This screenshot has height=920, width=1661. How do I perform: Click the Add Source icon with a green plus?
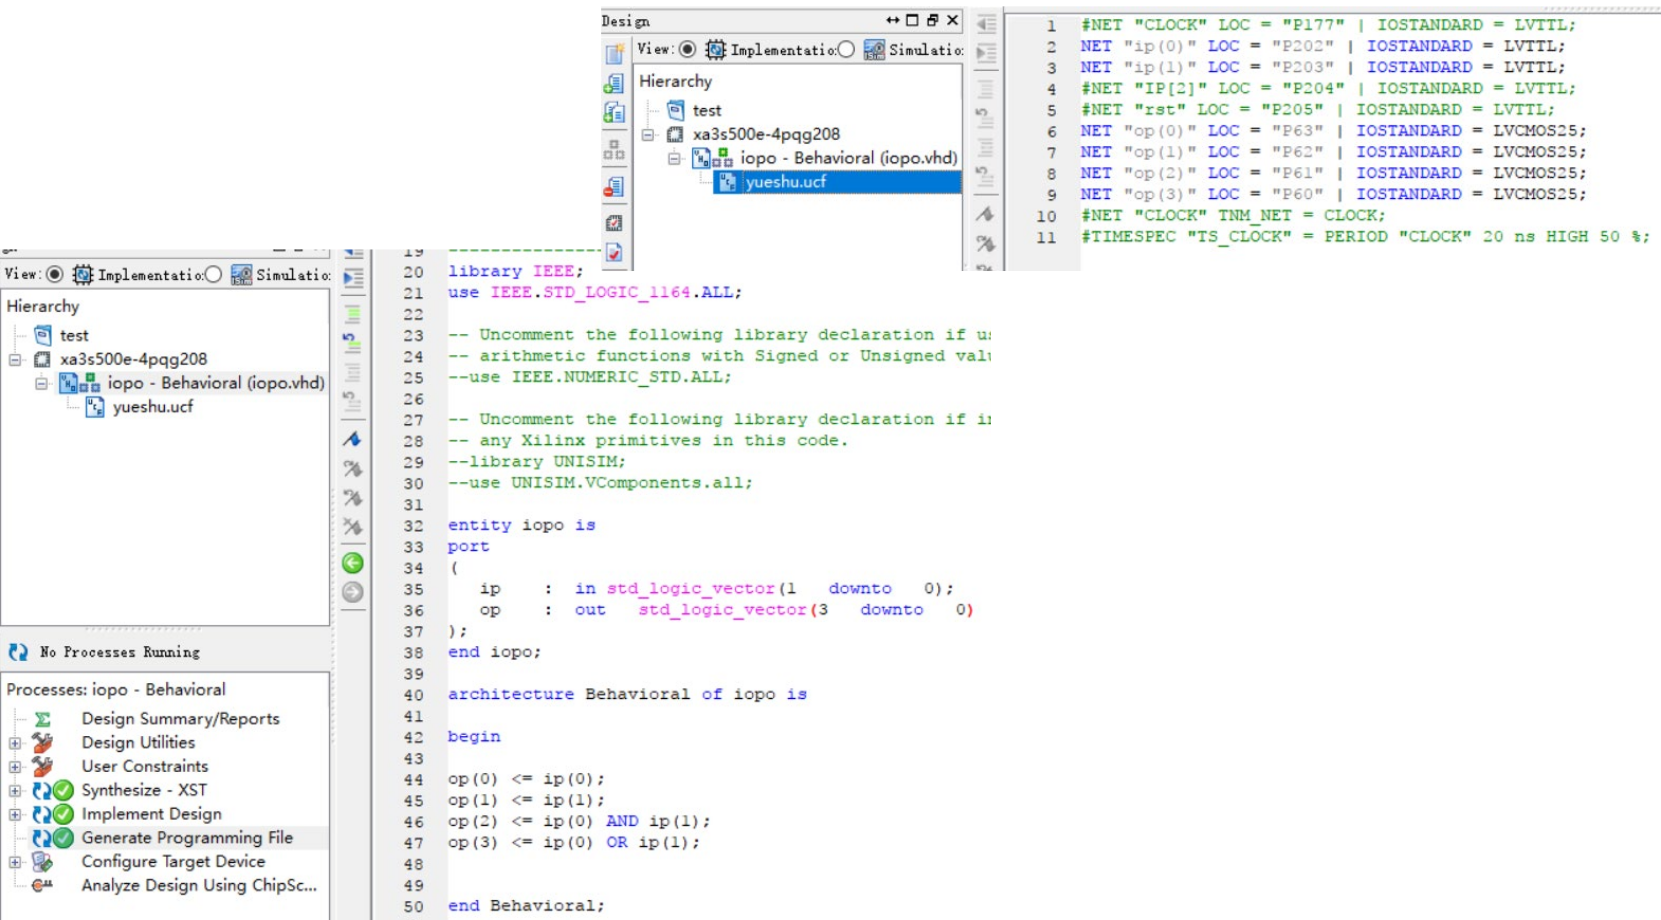click(614, 84)
